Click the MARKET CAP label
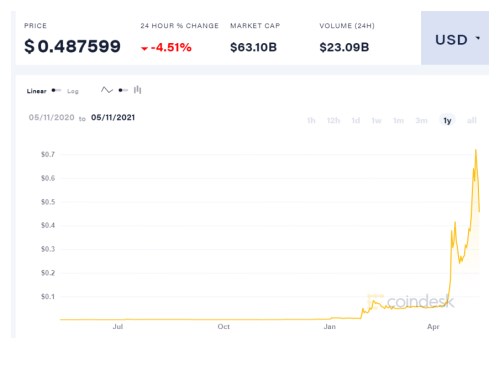Image resolution: width=500 pixels, height=371 pixels. (255, 26)
